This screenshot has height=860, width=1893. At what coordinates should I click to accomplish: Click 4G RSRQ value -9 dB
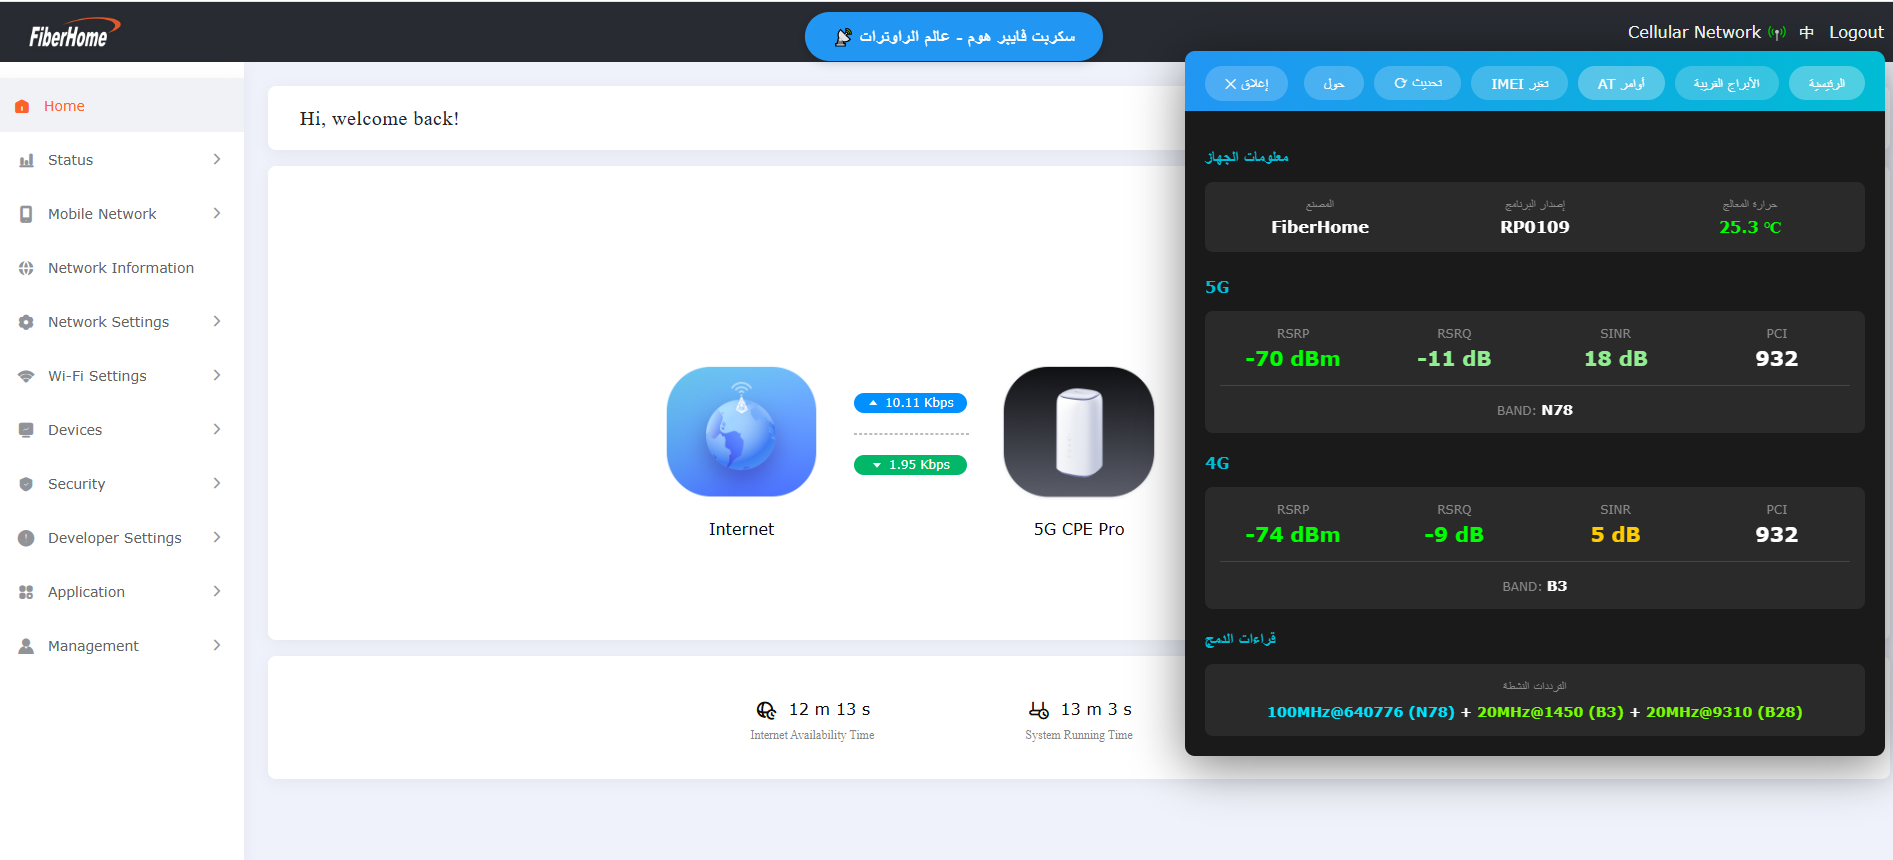pos(1454,535)
